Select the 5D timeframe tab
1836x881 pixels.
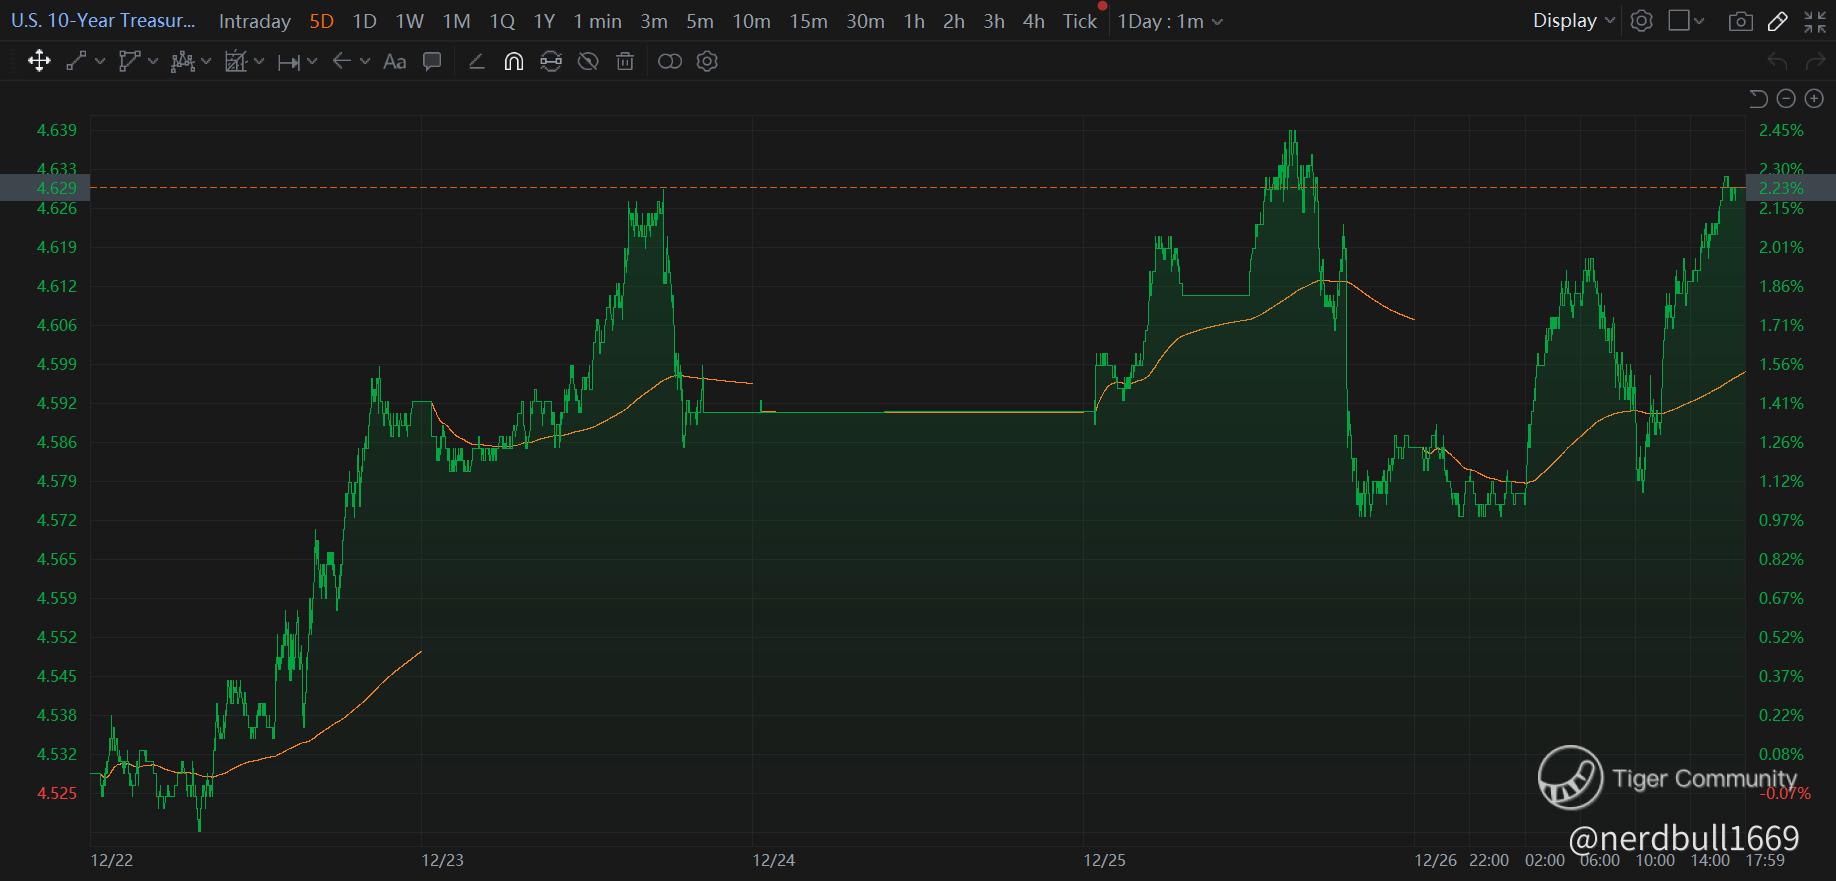pyautogui.click(x=322, y=21)
